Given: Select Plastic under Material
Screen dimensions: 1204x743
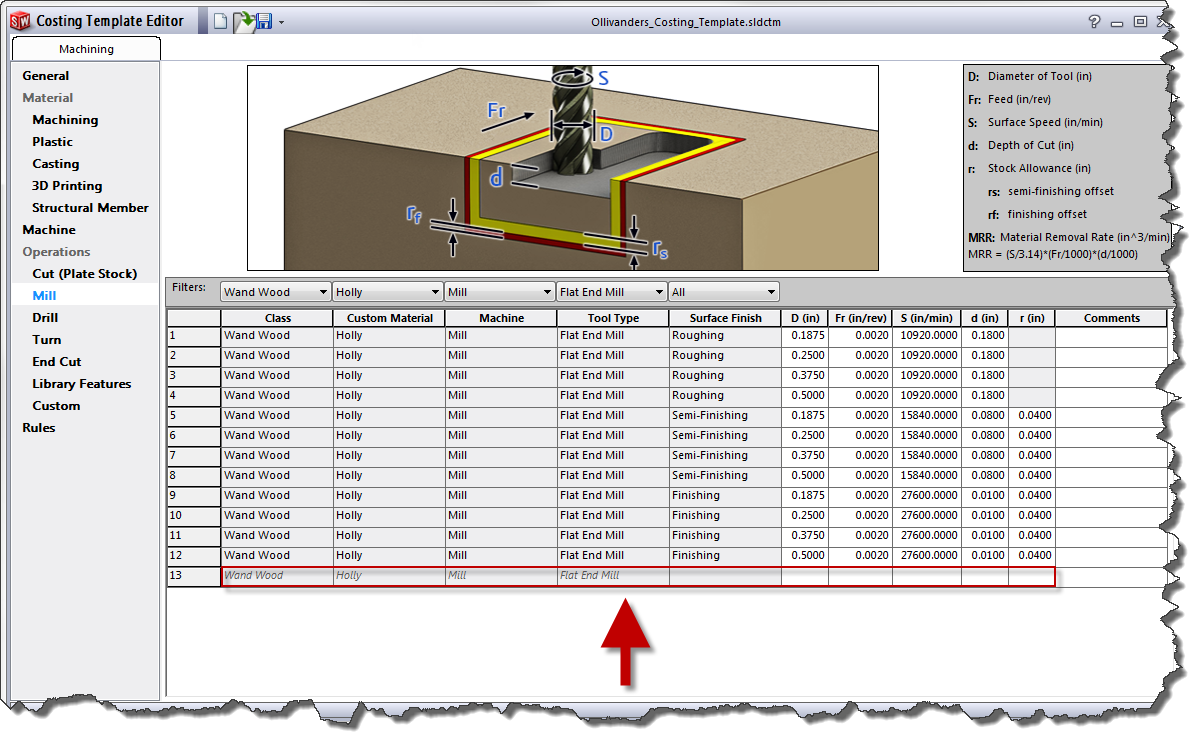Looking at the screenshot, I should tap(52, 142).
